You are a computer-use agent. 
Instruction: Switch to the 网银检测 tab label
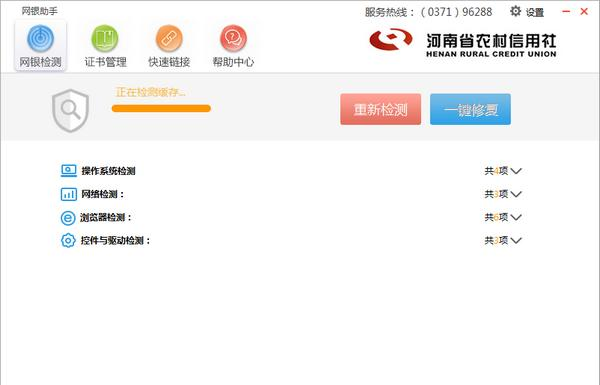pos(40,62)
